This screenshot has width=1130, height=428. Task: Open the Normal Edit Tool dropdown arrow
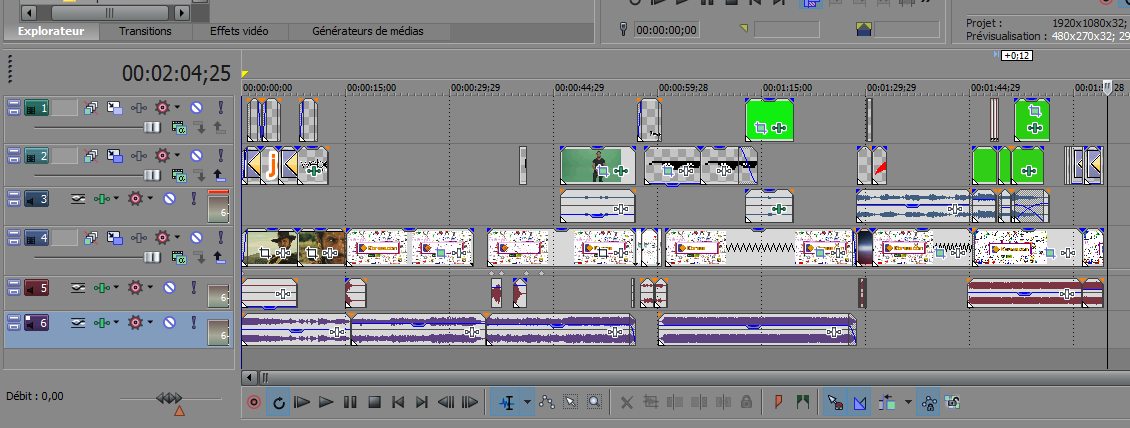pos(528,402)
